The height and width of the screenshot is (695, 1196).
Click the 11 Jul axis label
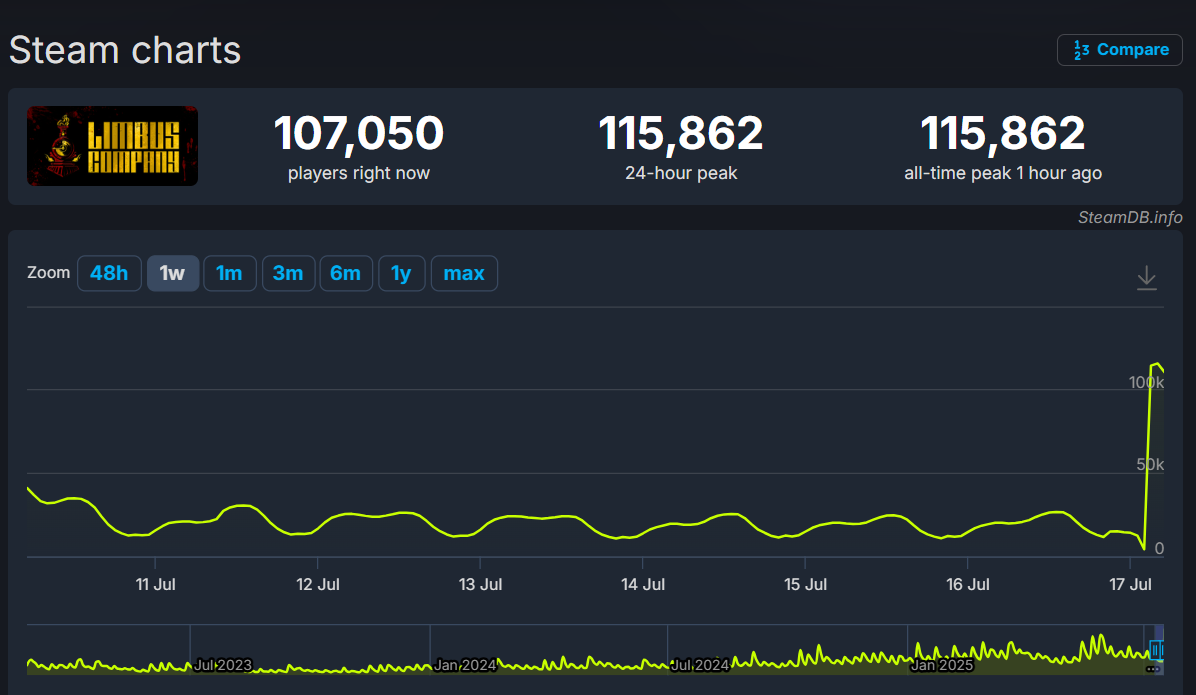tap(156, 584)
